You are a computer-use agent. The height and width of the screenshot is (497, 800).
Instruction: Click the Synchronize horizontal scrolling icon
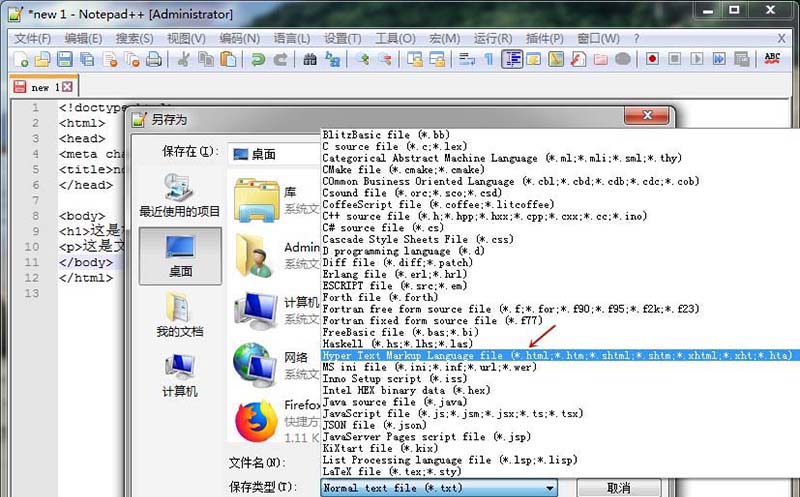pos(437,59)
